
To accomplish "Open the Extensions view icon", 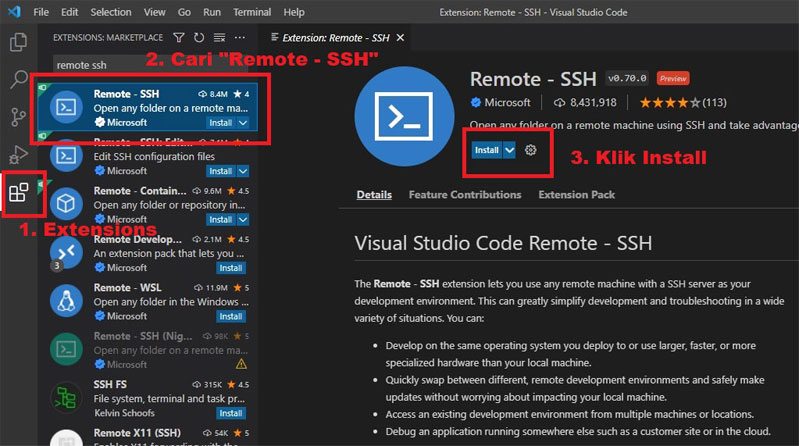I will (x=19, y=192).
